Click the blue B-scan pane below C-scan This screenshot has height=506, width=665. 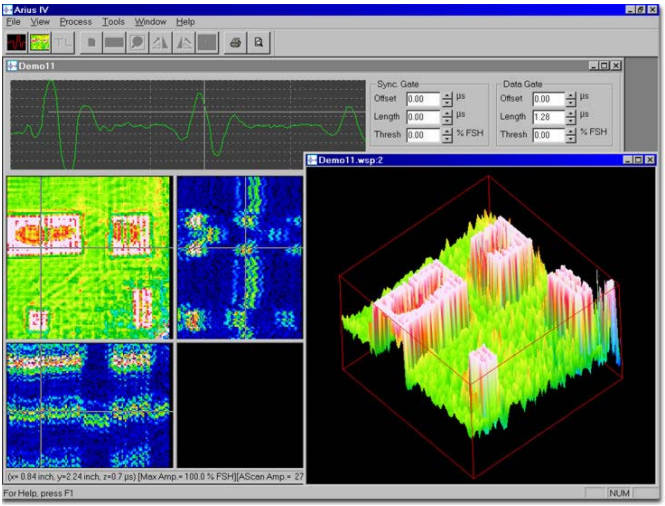pyautogui.click(x=89, y=405)
